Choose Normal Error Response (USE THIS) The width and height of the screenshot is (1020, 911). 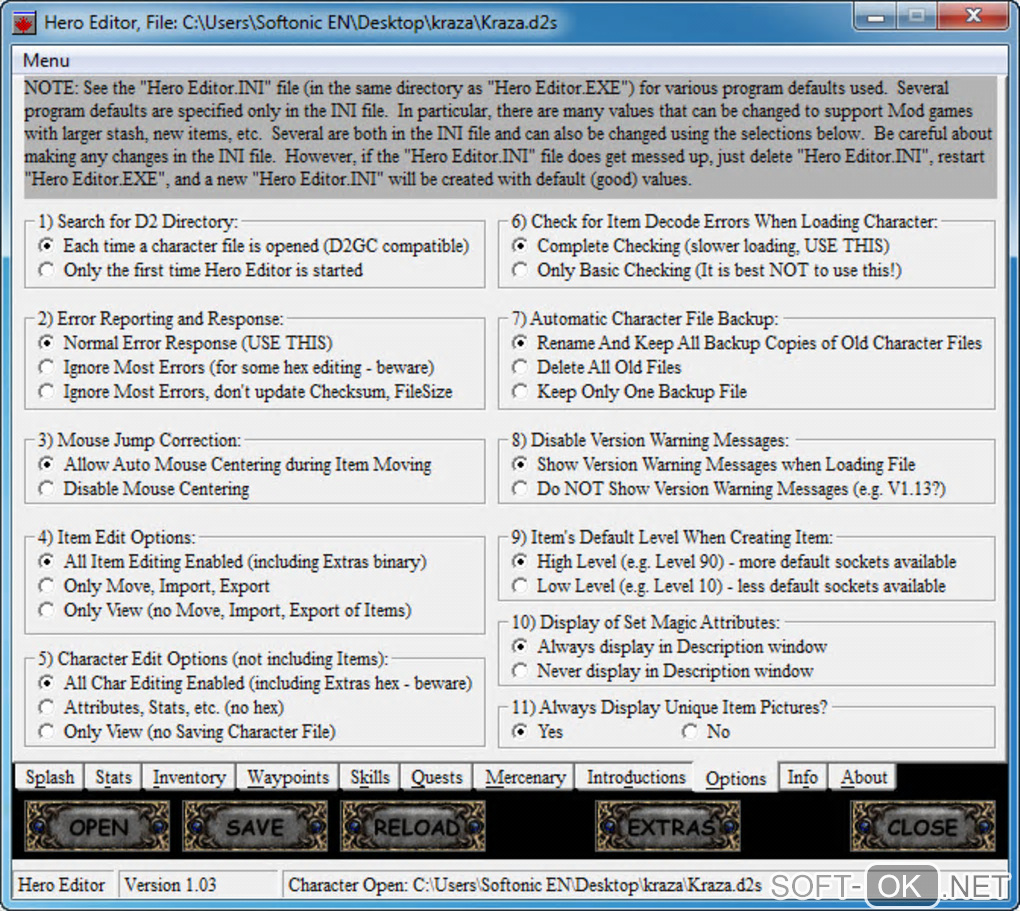[x=185, y=343]
